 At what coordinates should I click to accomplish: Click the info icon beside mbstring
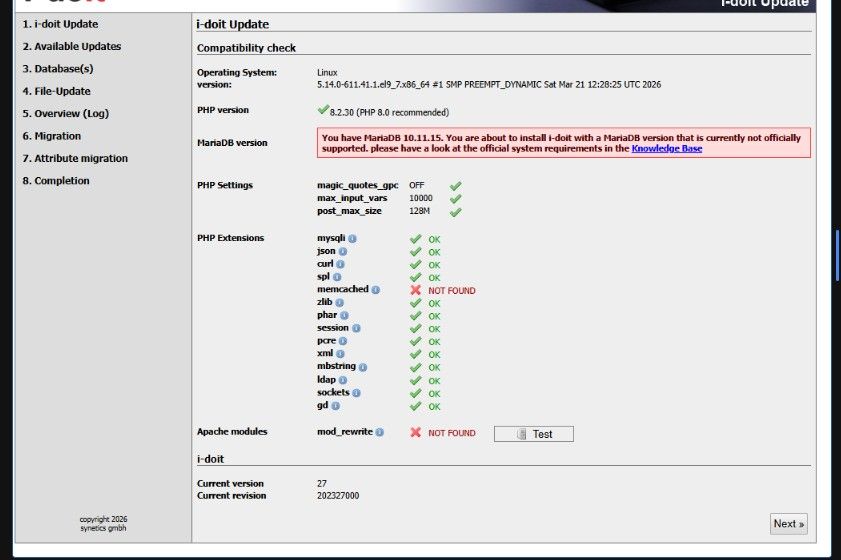coord(363,367)
